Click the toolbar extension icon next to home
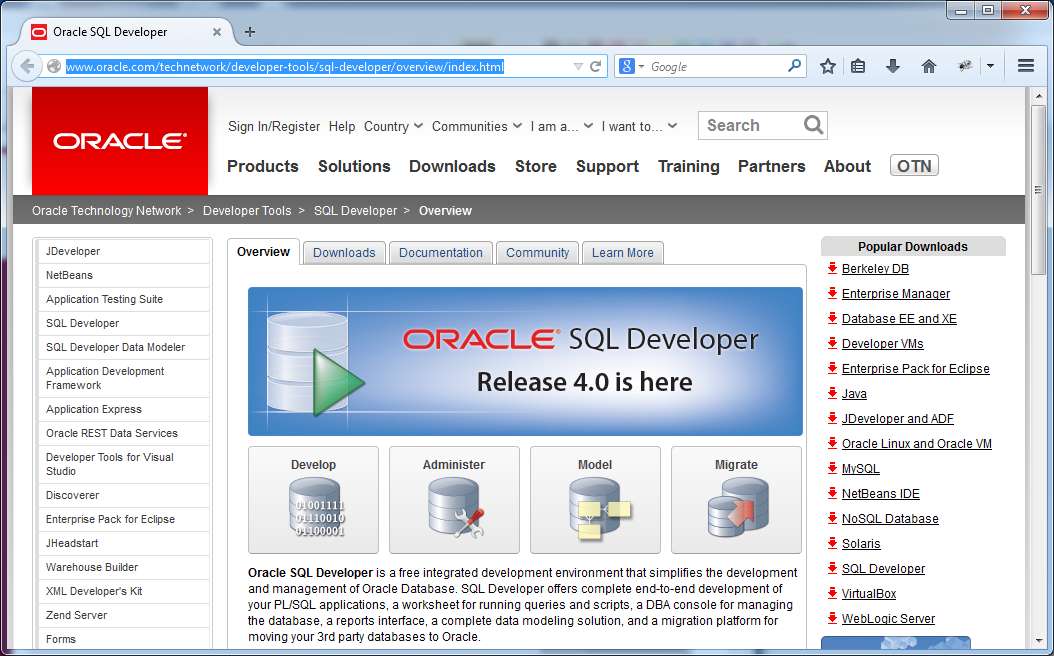The width and height of the screenshot is (1054, 656). [965, 66]
